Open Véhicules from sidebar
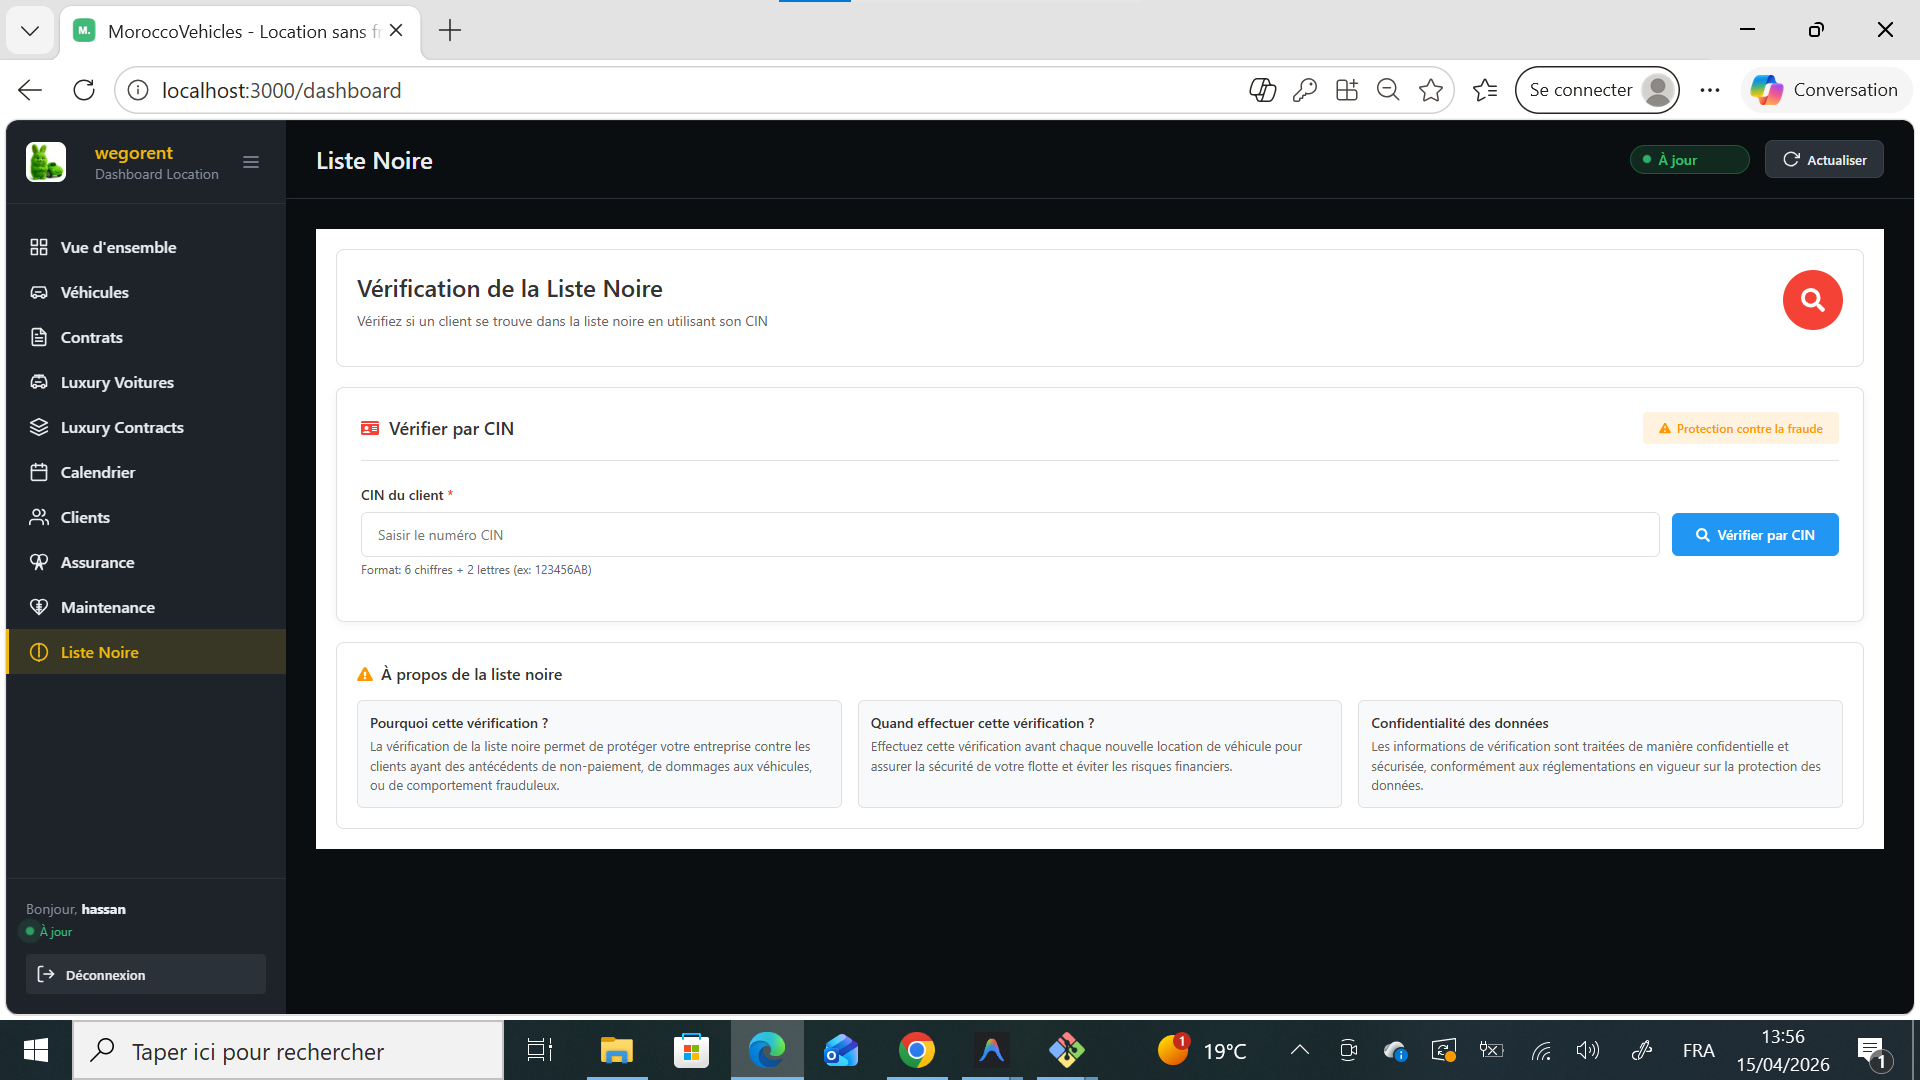Viewport: 1920px width, 1080px height. click(x=94, y=292)
